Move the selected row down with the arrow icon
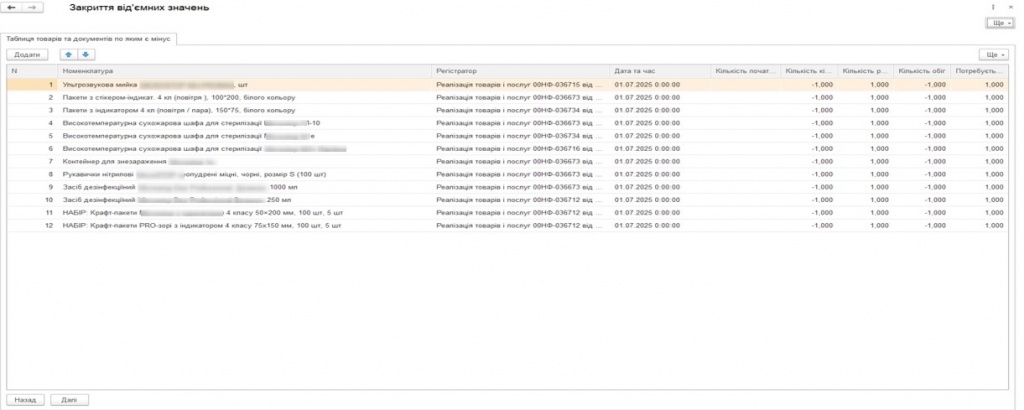The width and height of the screenshot is (1024, 410). 85,54
